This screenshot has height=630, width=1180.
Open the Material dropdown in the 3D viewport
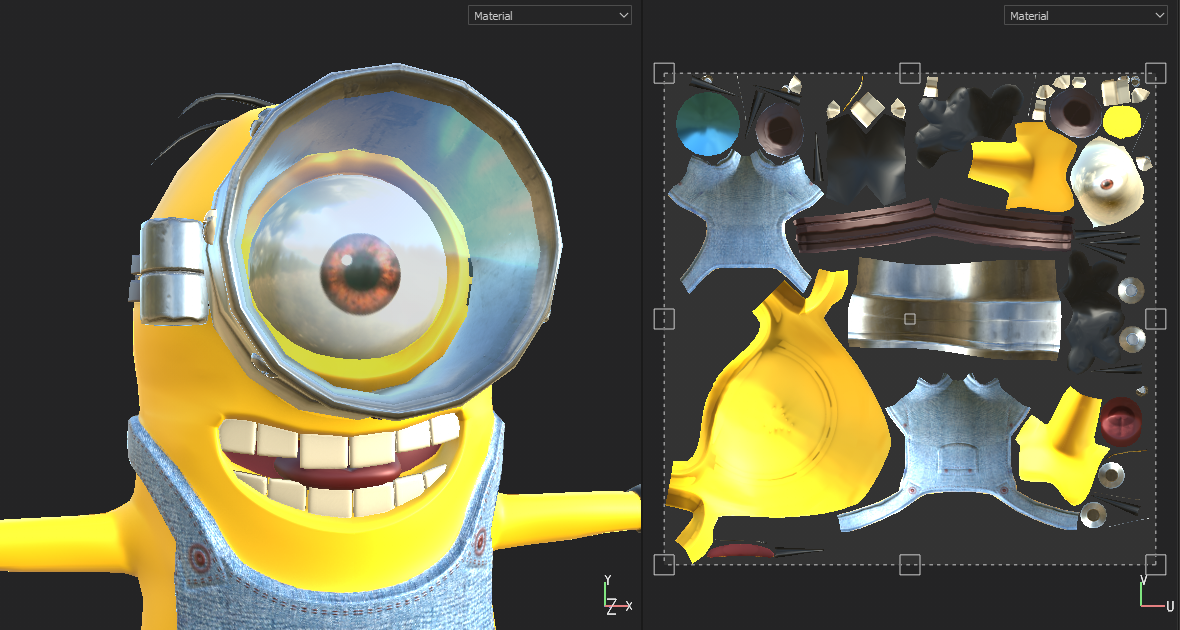549,15
